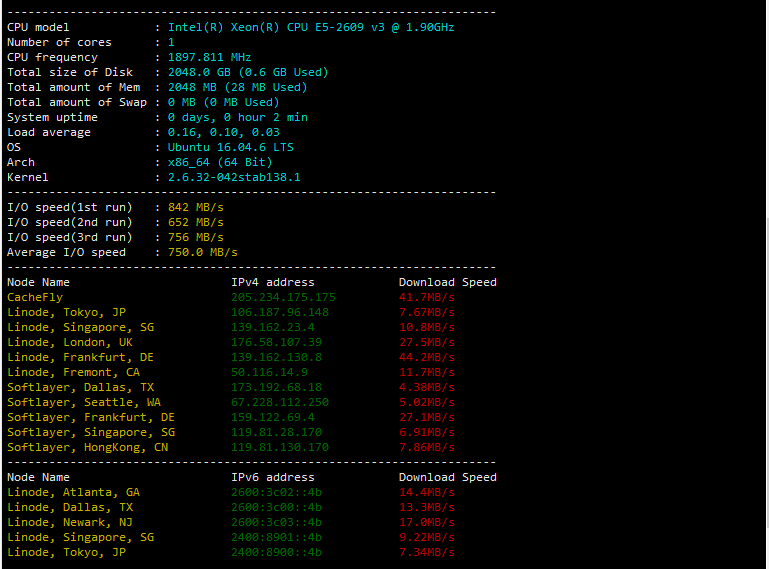This screenshot has width=769, height=569.
Task: Click the CacheFly download speed 41.7MB/s
Action: pyautogui.click(x=427, y=297)
